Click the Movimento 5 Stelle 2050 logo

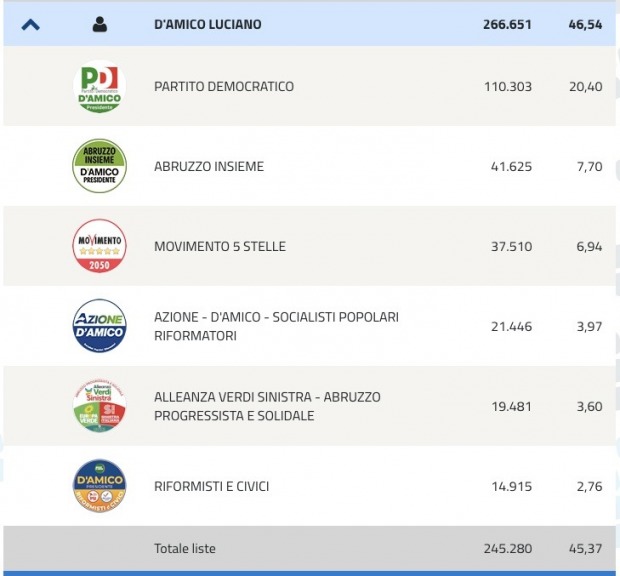100,246
